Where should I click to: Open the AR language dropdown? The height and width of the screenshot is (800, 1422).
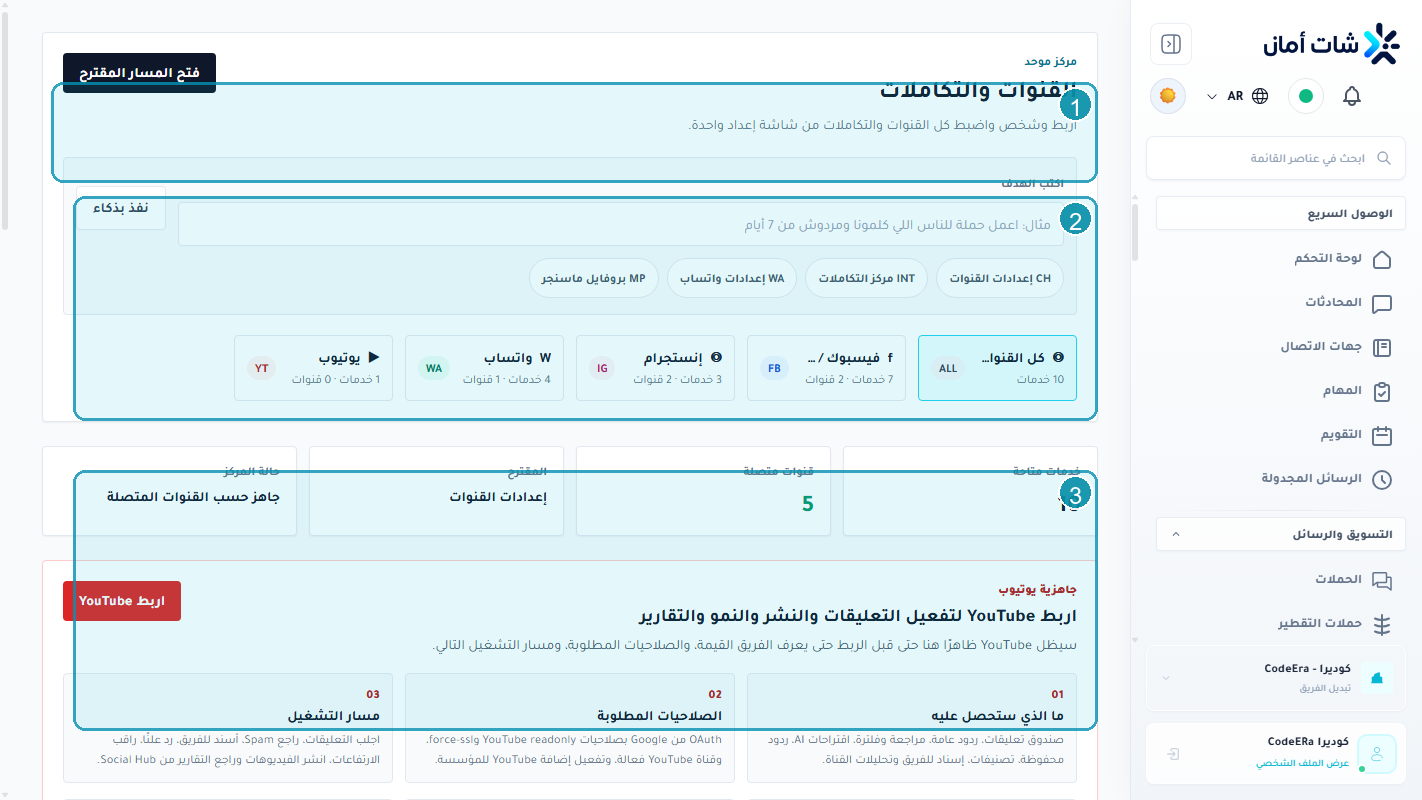pos(1237,96)
